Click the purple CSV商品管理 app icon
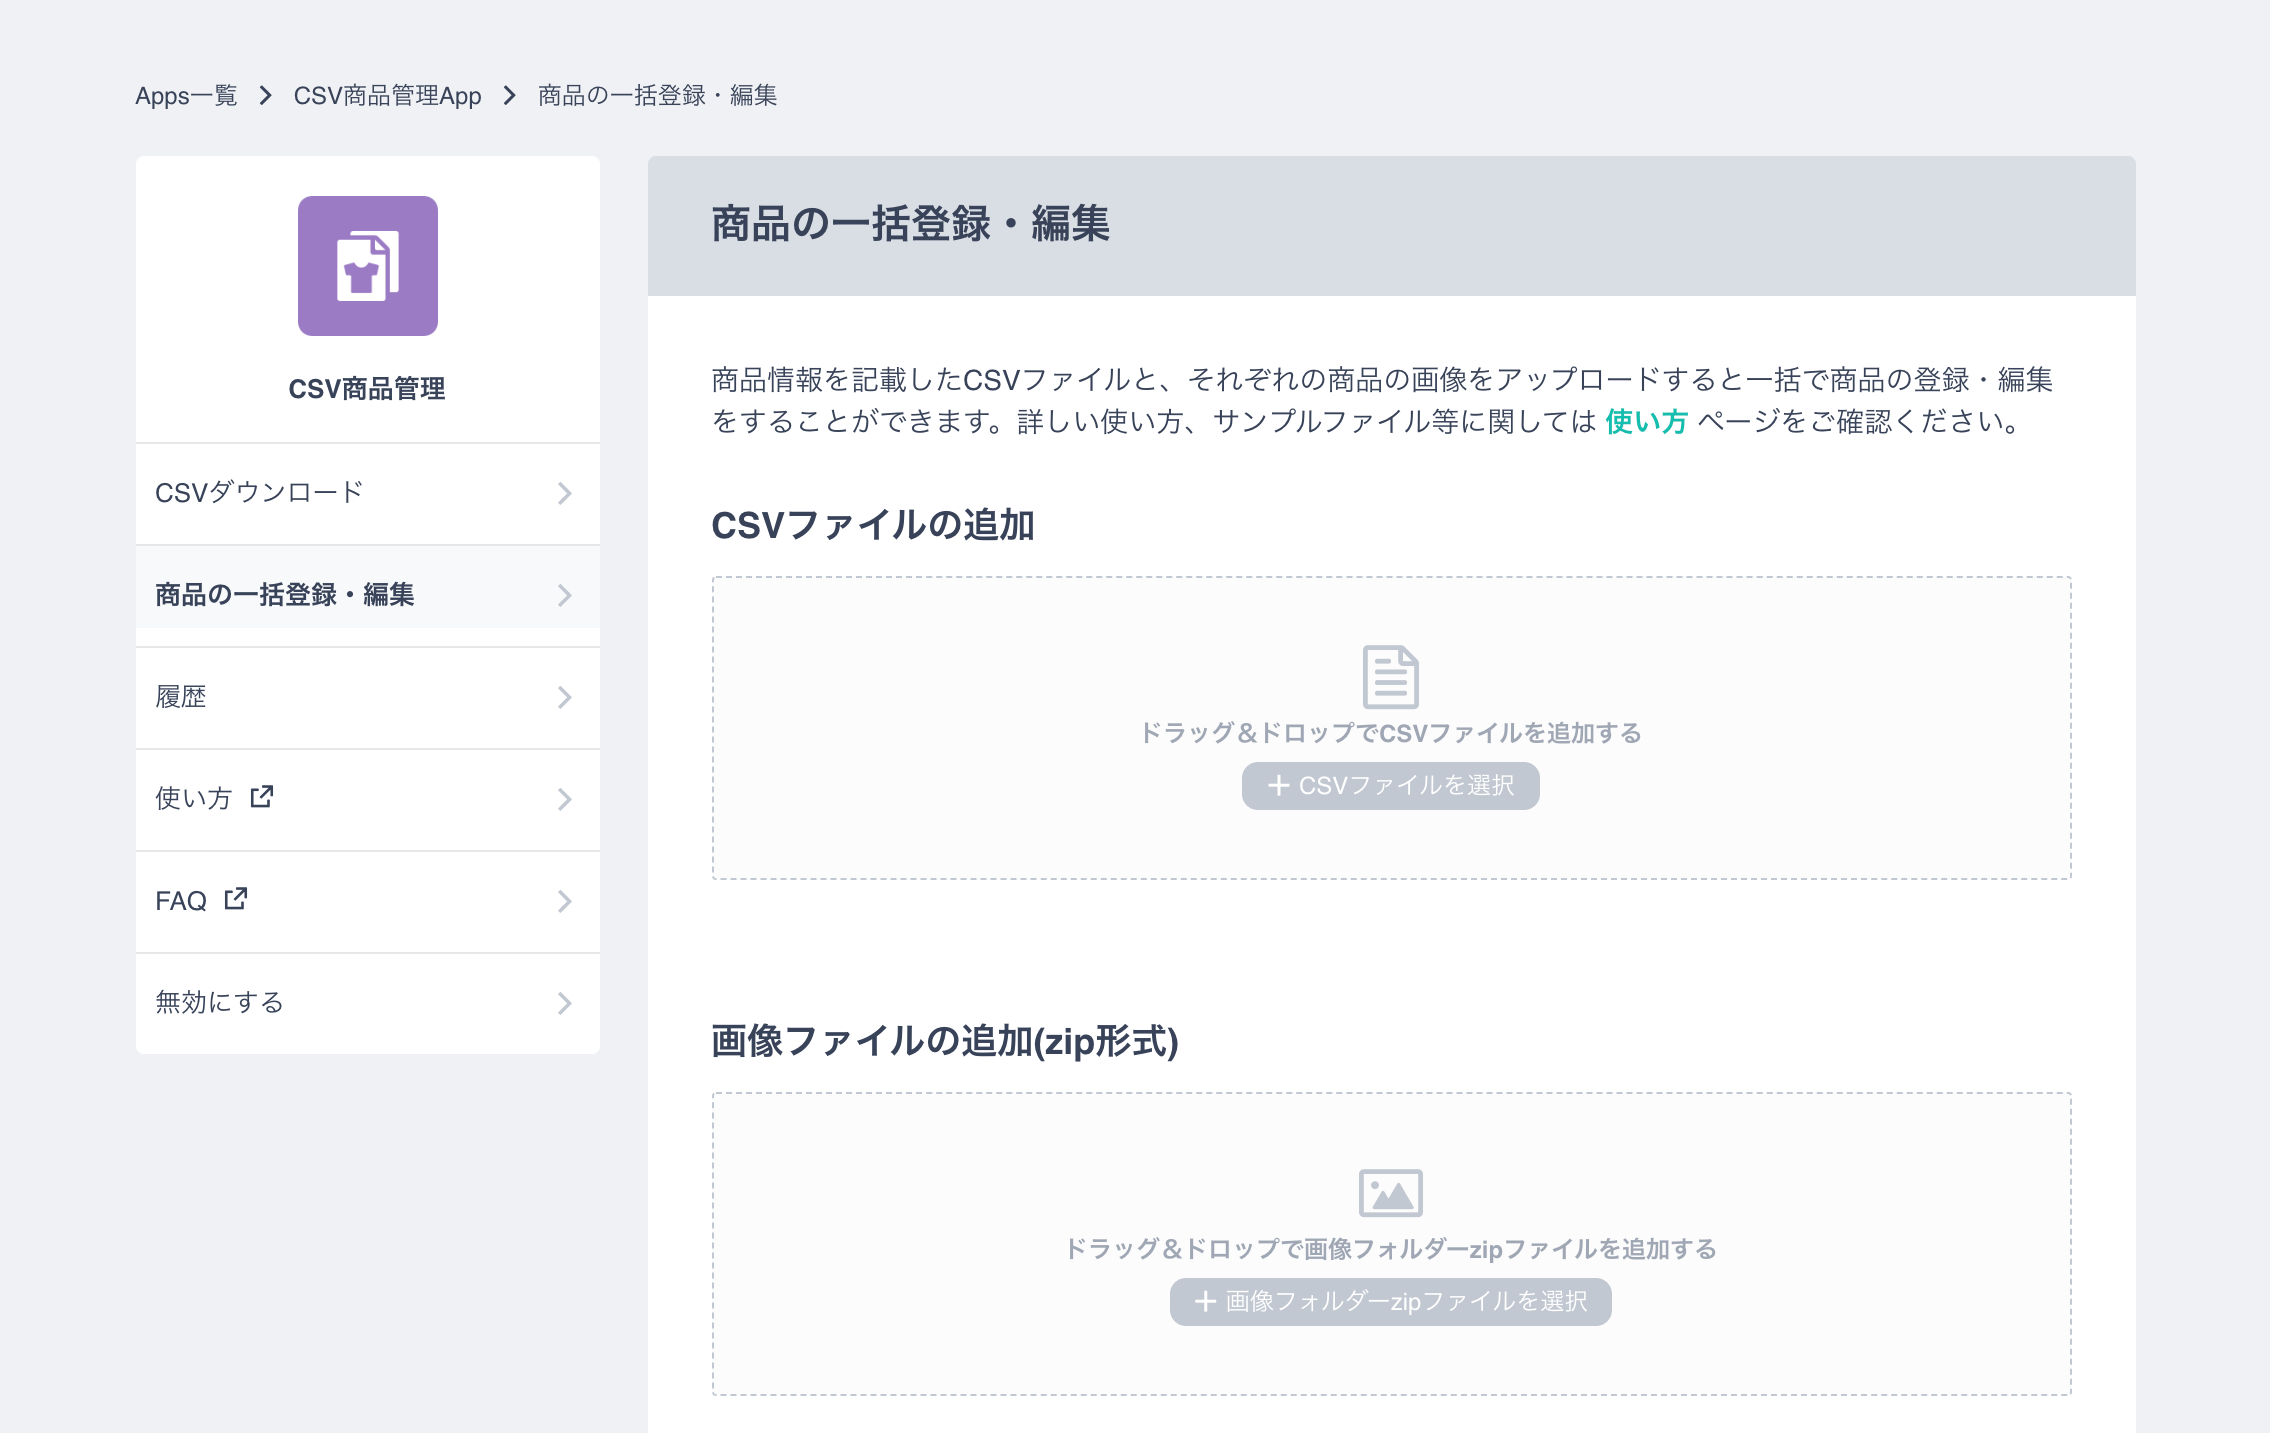 point(367,266)
